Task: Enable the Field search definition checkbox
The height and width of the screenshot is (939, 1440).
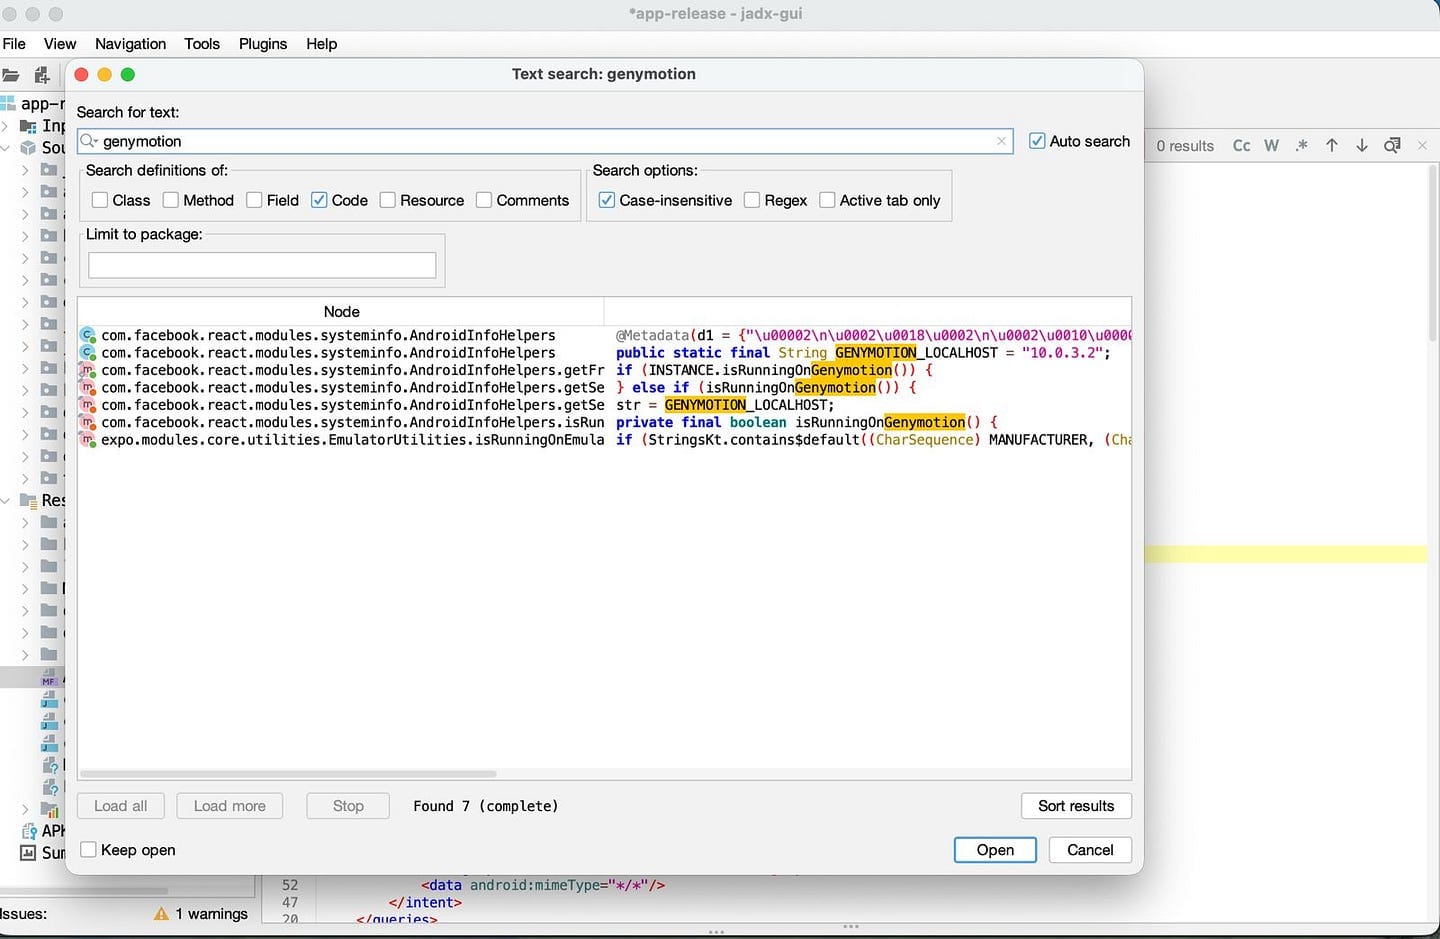Action: pyautogui.click(x=254, y=200)
